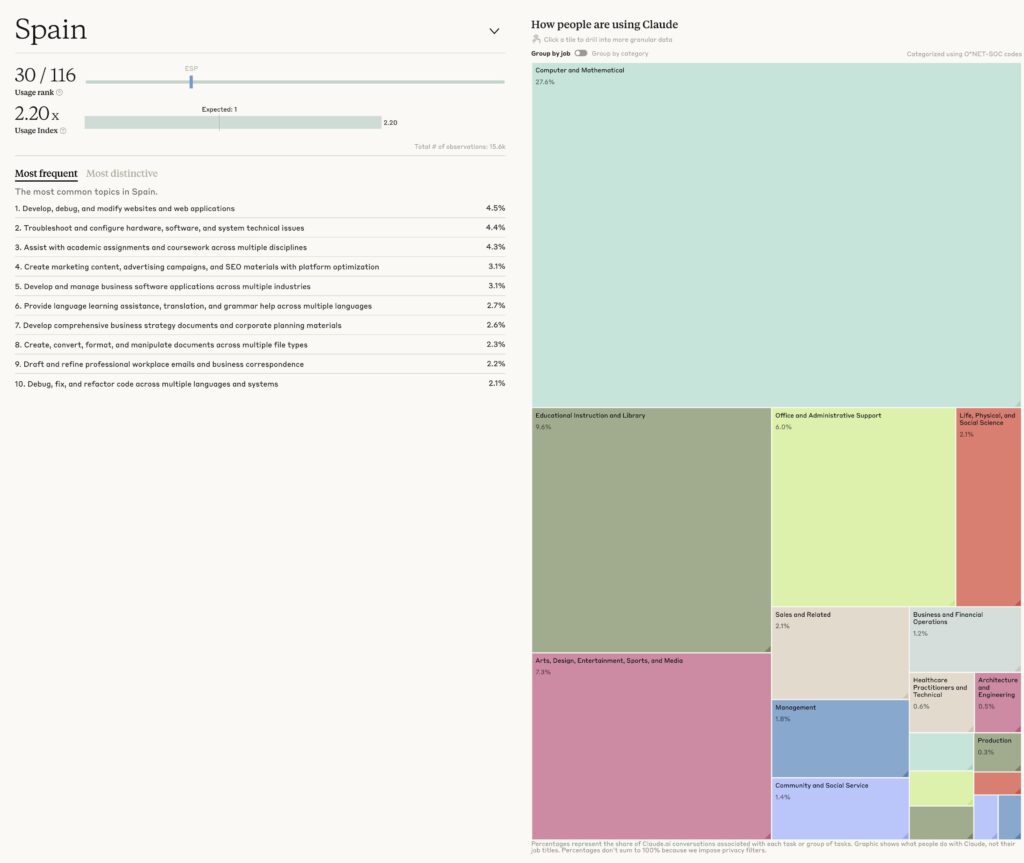The image size is (1024, 863).
Task: Select 'Develop and manage business software' row
Action: coord(260,286)
